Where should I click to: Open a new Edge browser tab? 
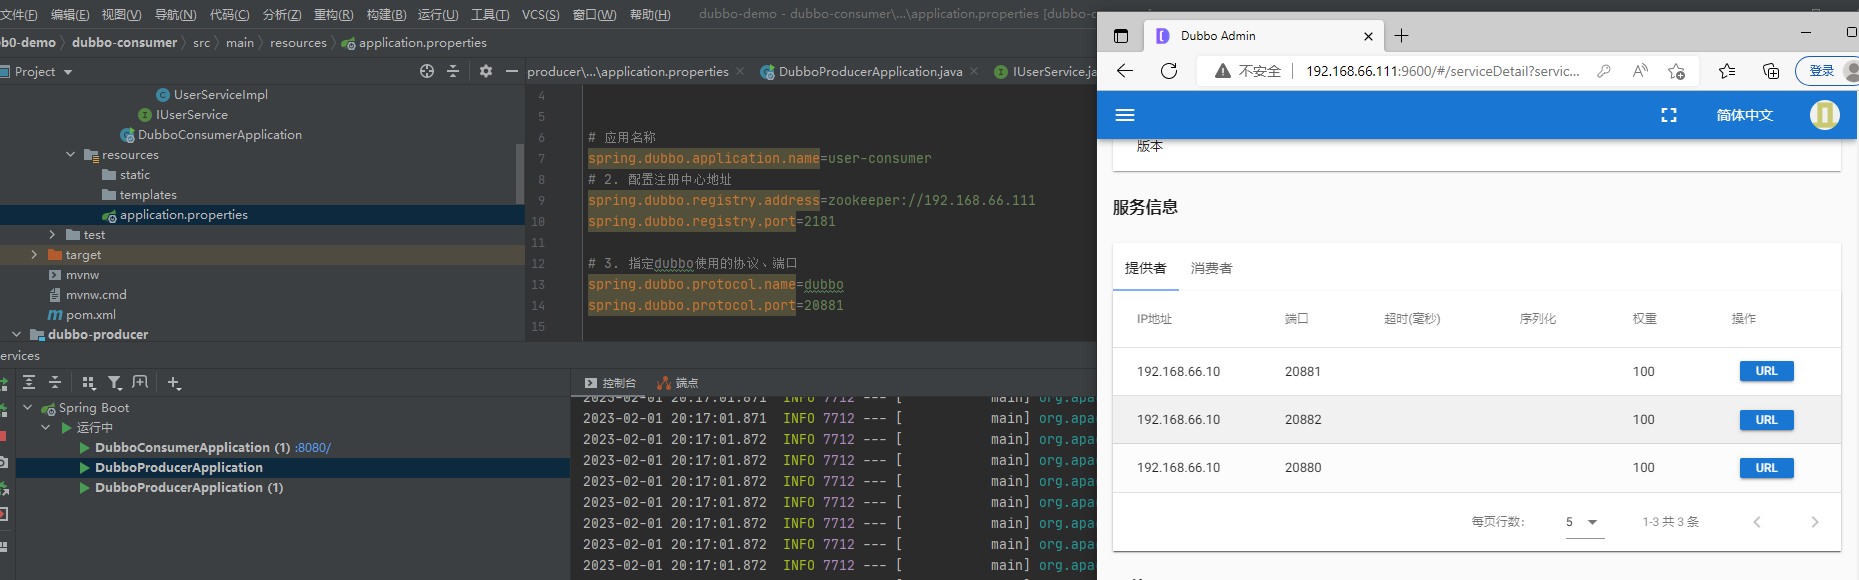(x=1402, y=36)
